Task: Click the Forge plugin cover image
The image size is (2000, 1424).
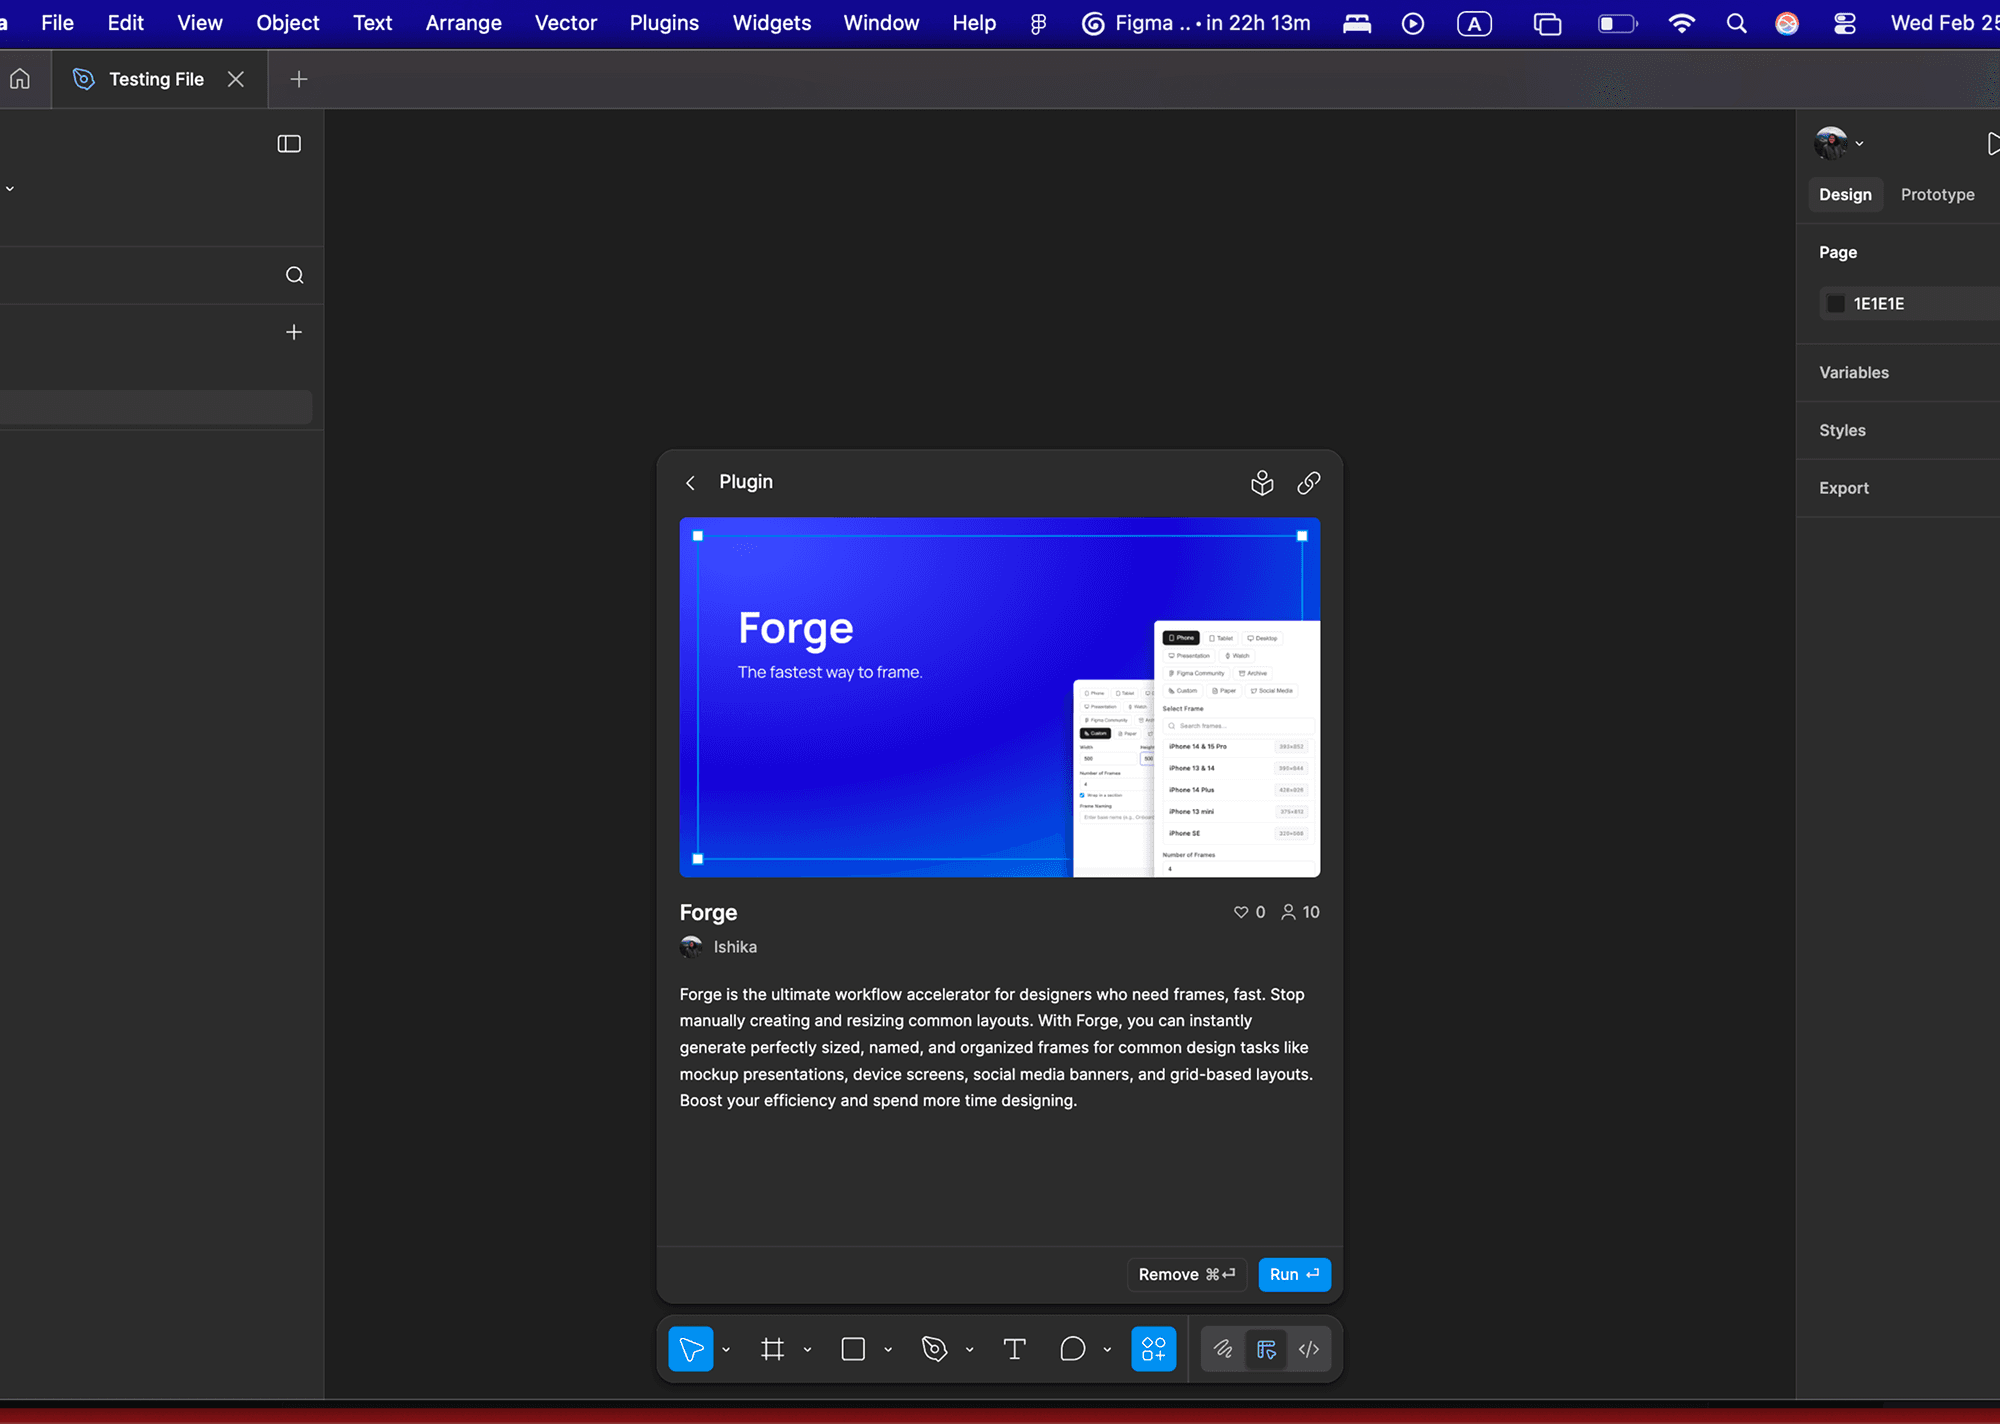Action: (1000, 697)
